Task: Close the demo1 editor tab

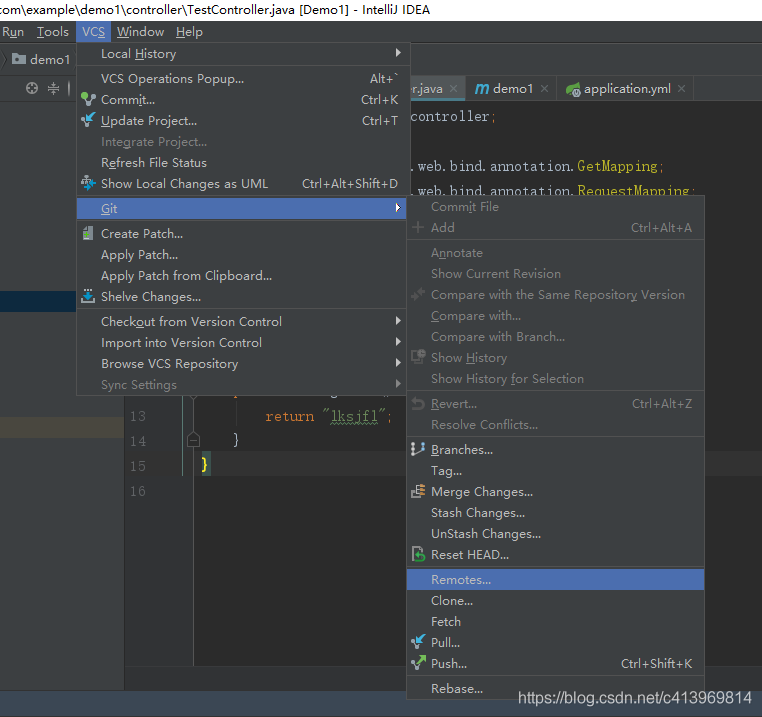Action: click(x=544, y=88)
